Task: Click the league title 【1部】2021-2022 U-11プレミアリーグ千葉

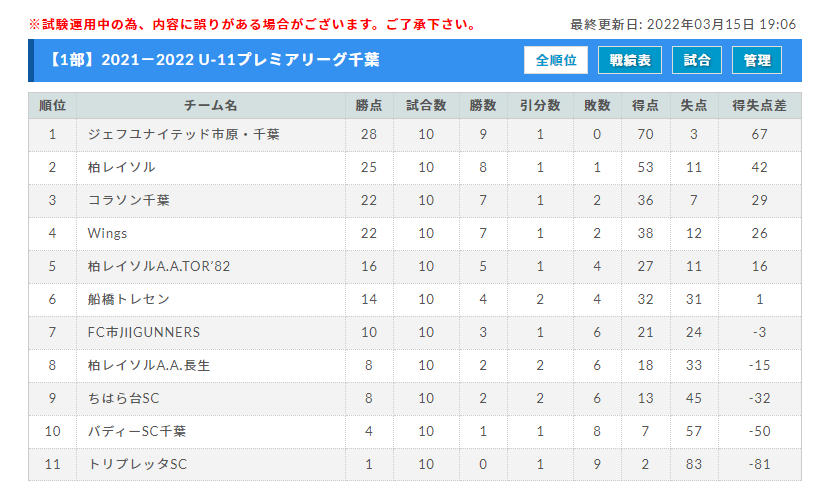Action: [213, 60]
